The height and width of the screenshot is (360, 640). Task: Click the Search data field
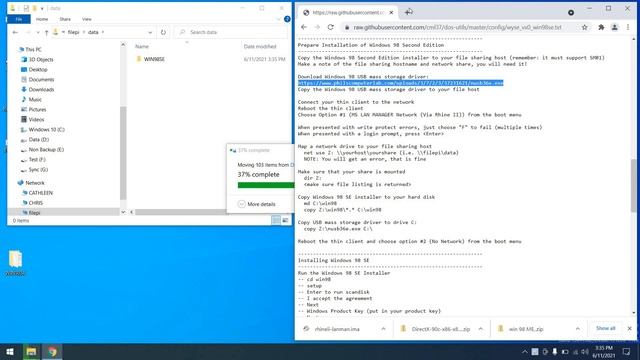pyautogui.click(x=232, y=32)
